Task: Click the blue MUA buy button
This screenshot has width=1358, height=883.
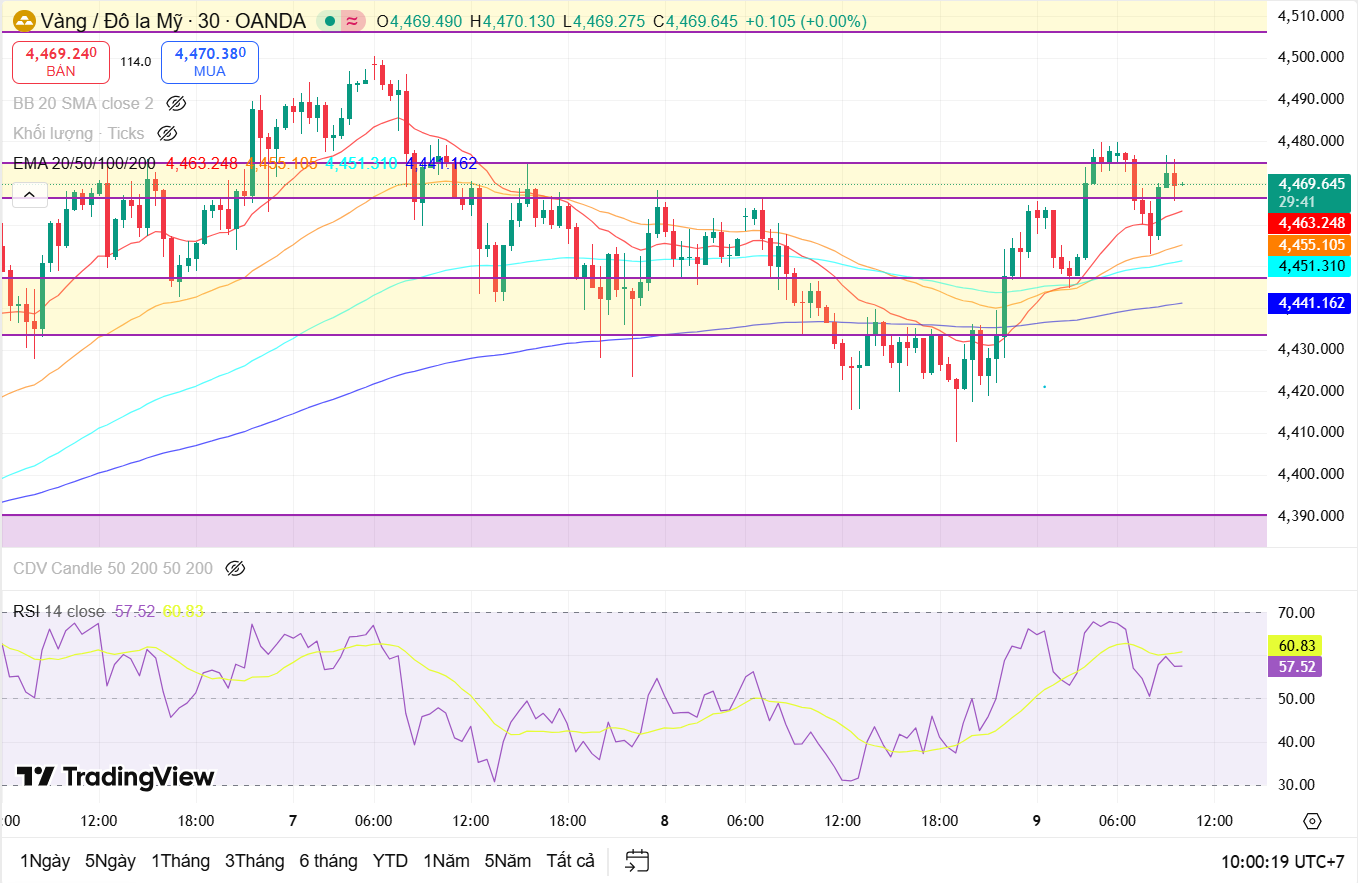Action: coord(210,62)
